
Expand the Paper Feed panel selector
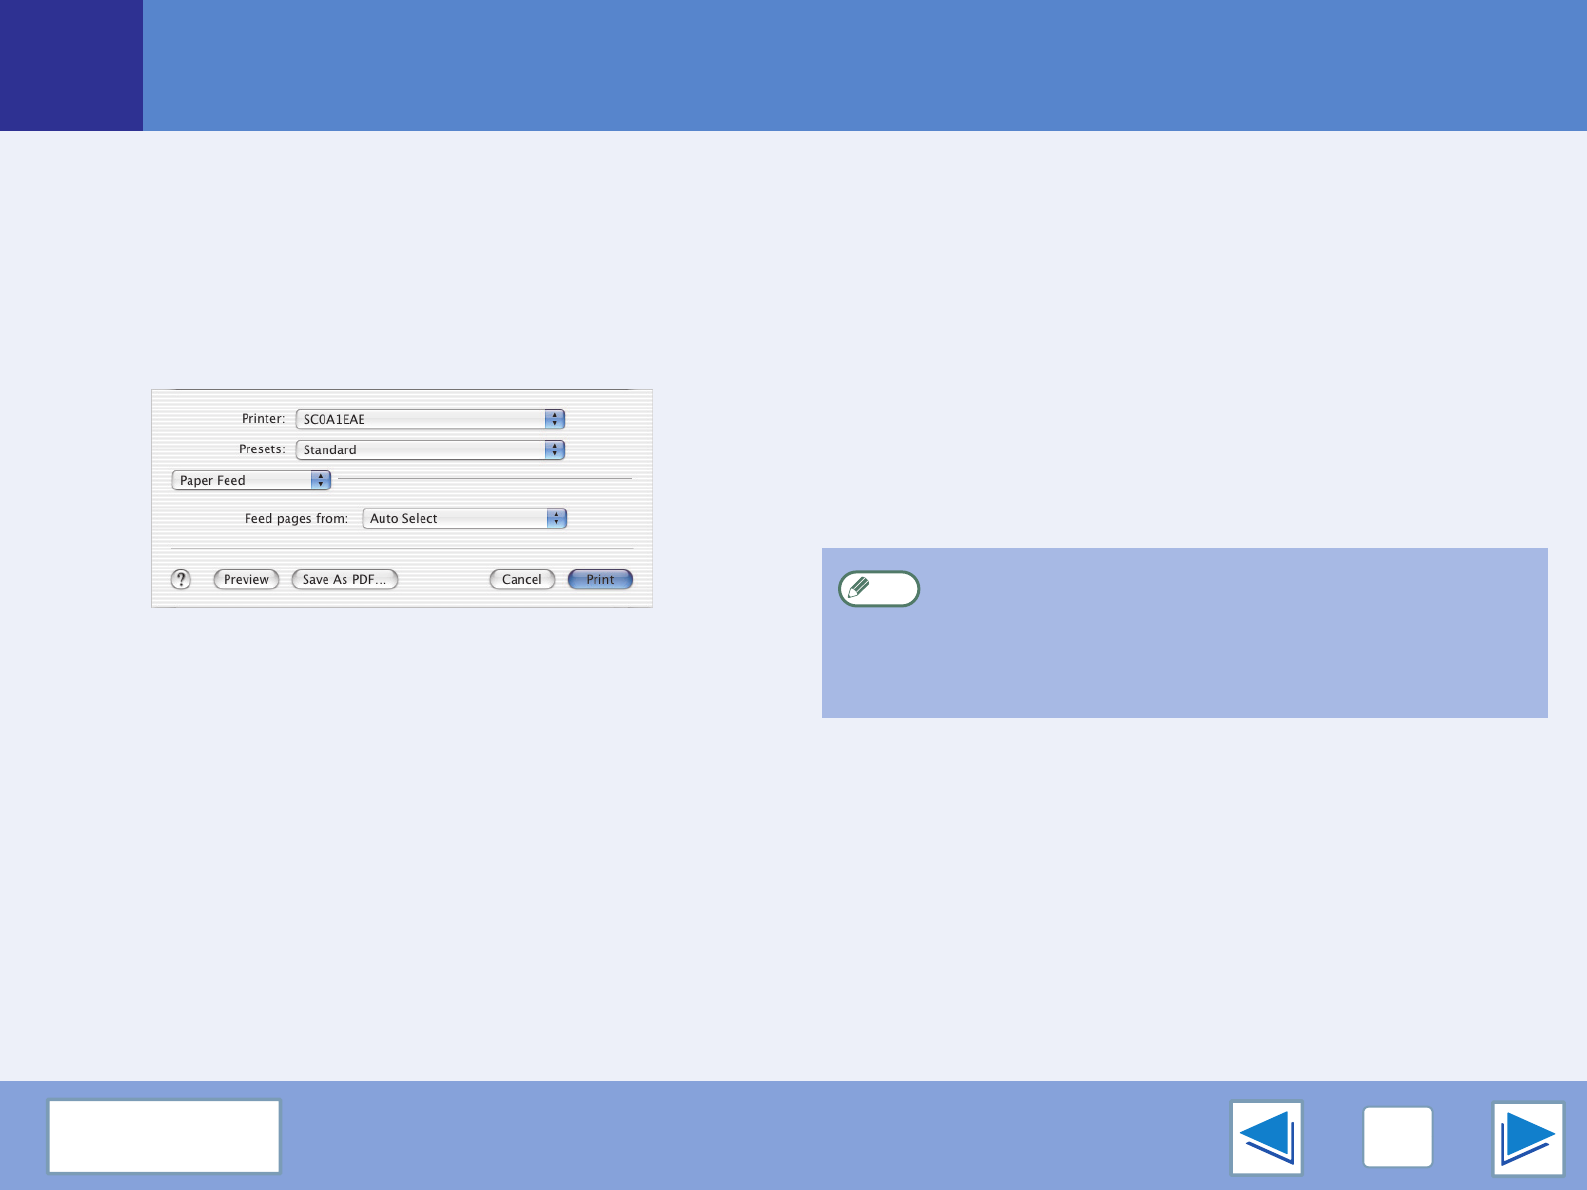coord(251,480)
